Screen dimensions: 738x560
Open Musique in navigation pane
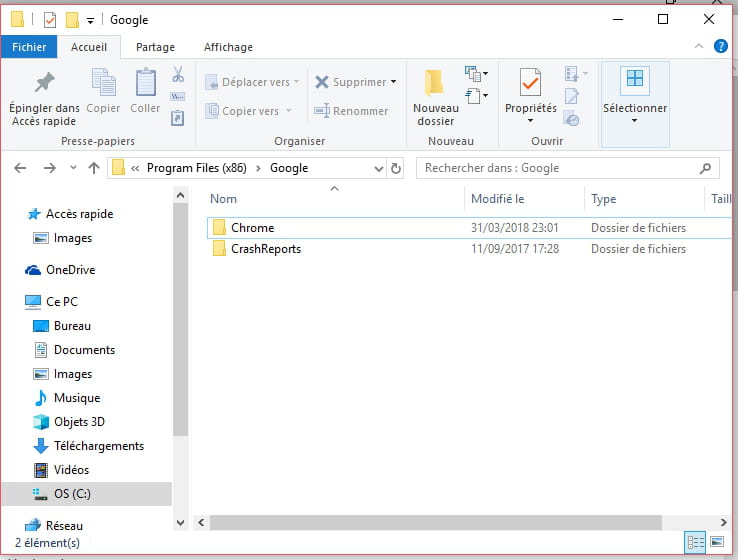(x=77, y=398)
